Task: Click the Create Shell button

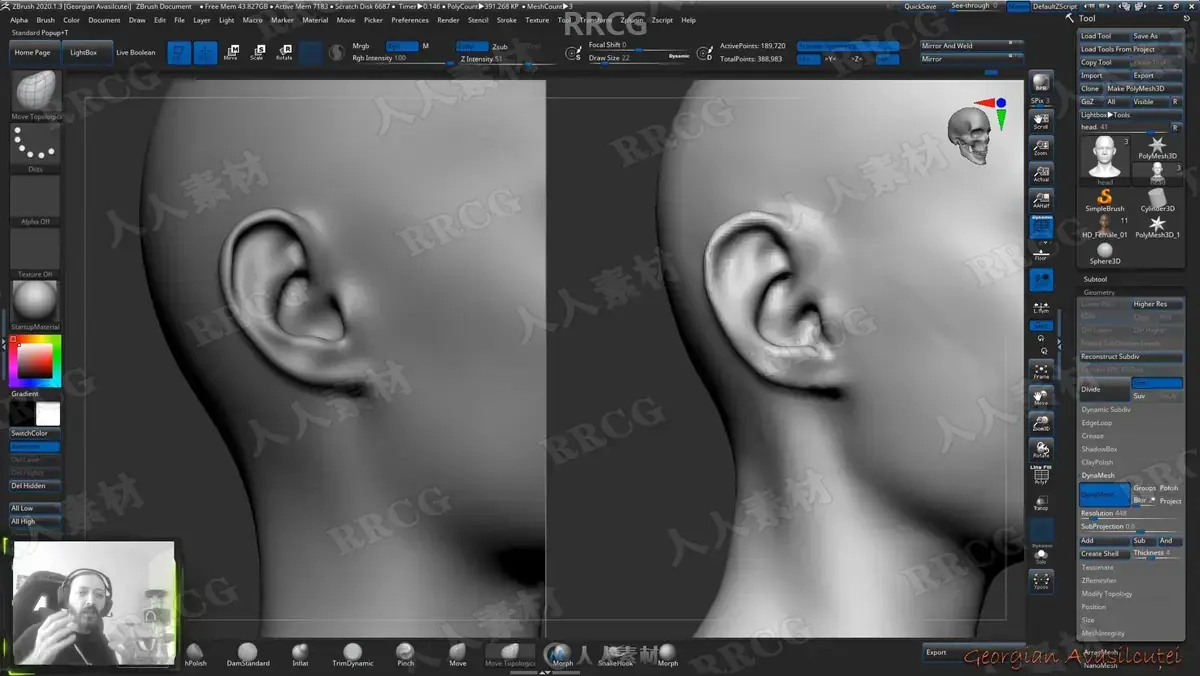Action: pos(1105,553)
